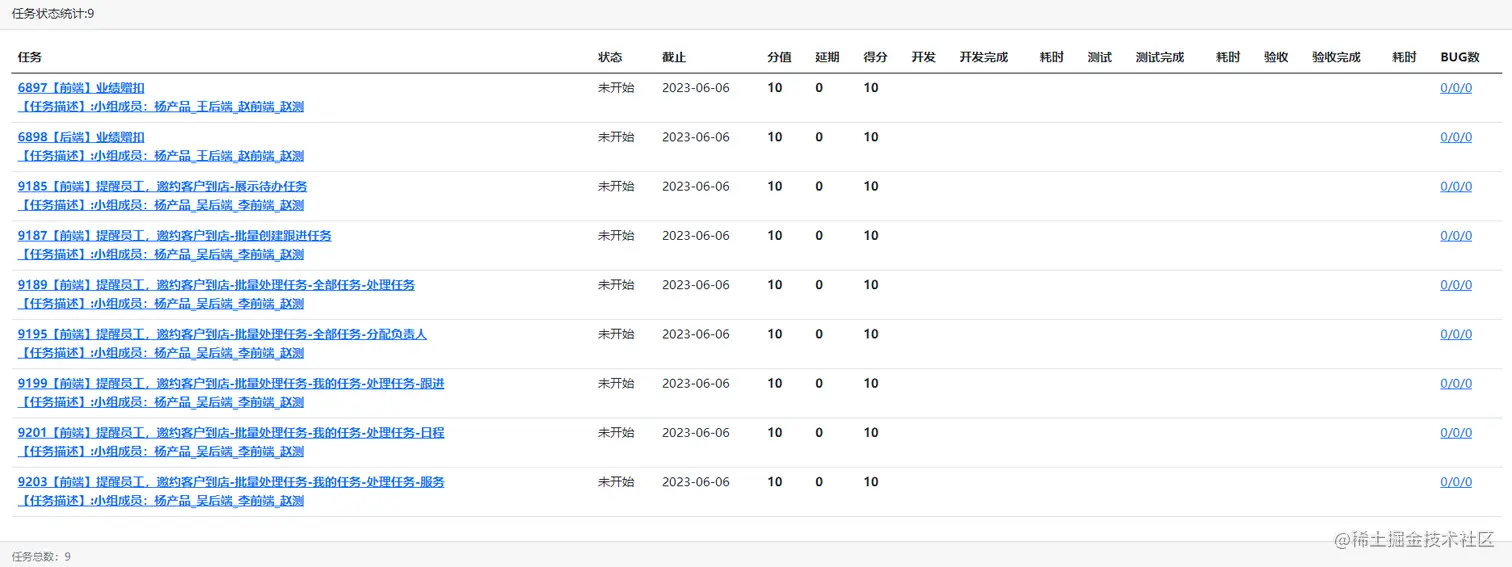Click the 分值 column header

[780, 58]
